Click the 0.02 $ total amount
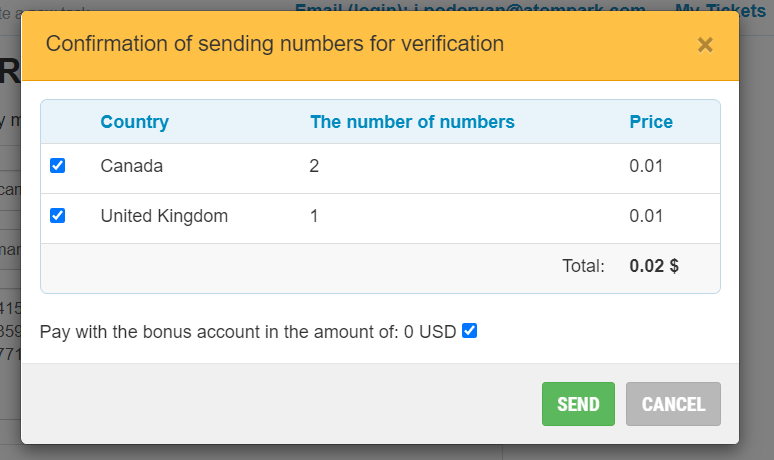 pos(654,266)
